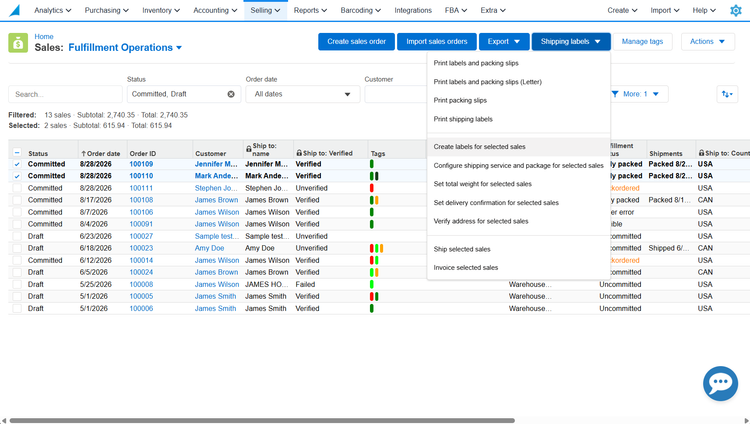Choose Set total weight for selected sales

[x=483, y=184]
